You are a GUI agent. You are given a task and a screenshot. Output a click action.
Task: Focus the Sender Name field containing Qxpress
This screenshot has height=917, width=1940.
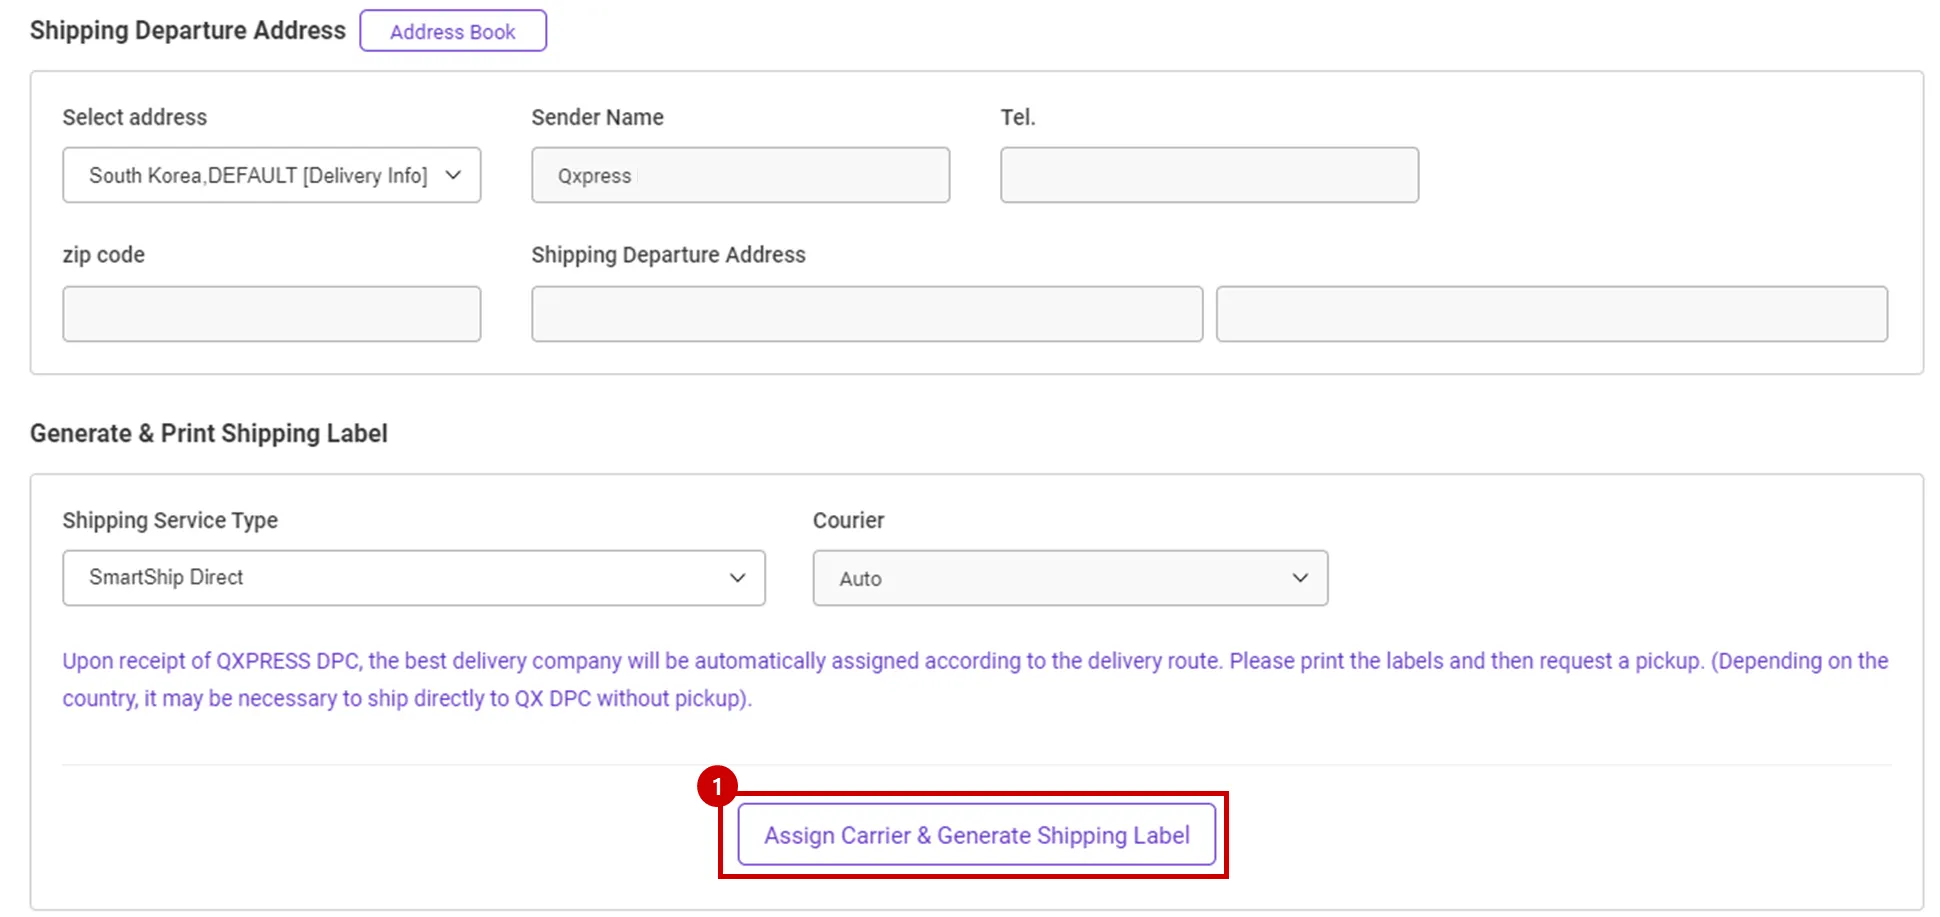[740, 175]
